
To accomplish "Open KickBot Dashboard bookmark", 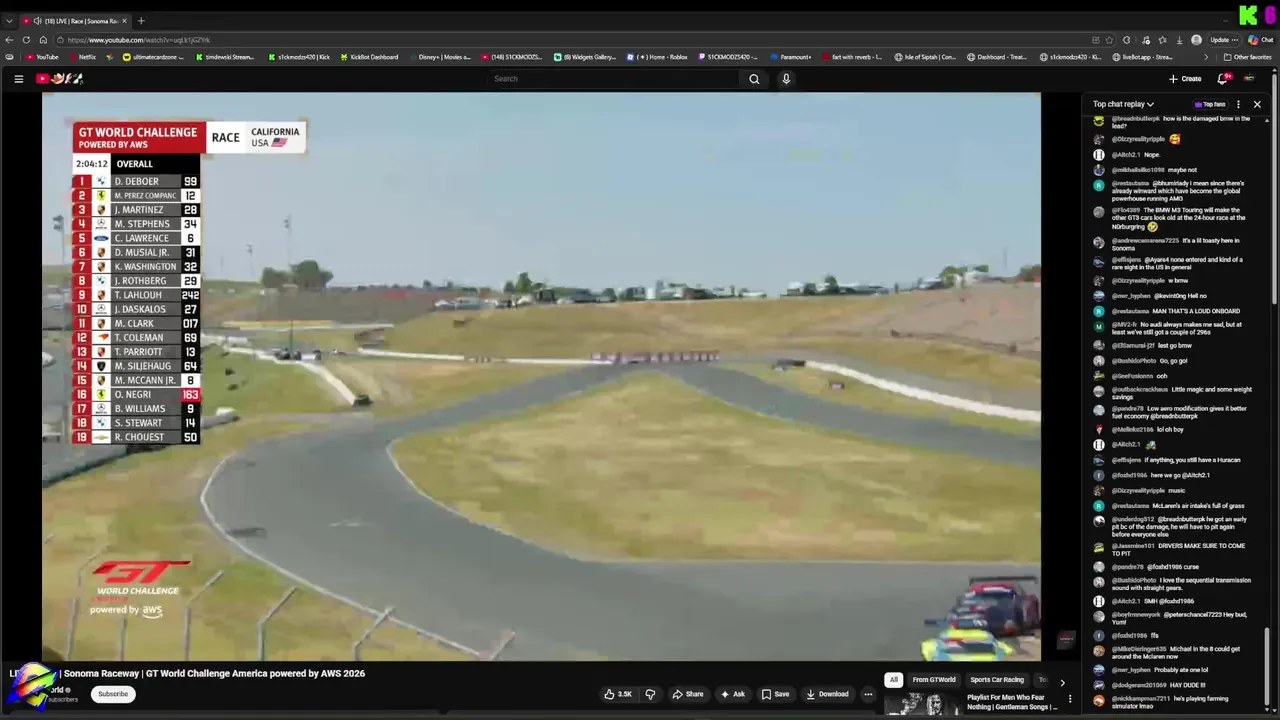I will 369,57.
